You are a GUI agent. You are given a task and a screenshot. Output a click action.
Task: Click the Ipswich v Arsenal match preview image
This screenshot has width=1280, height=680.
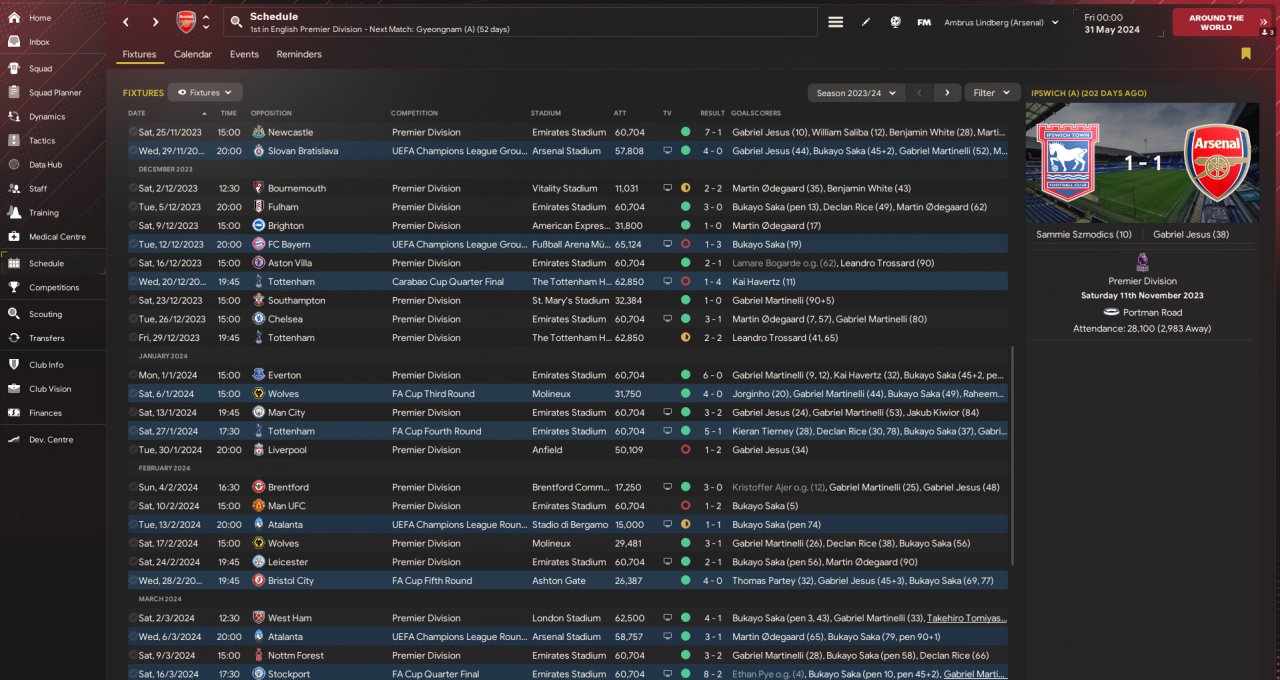(x=1142, y=163)
